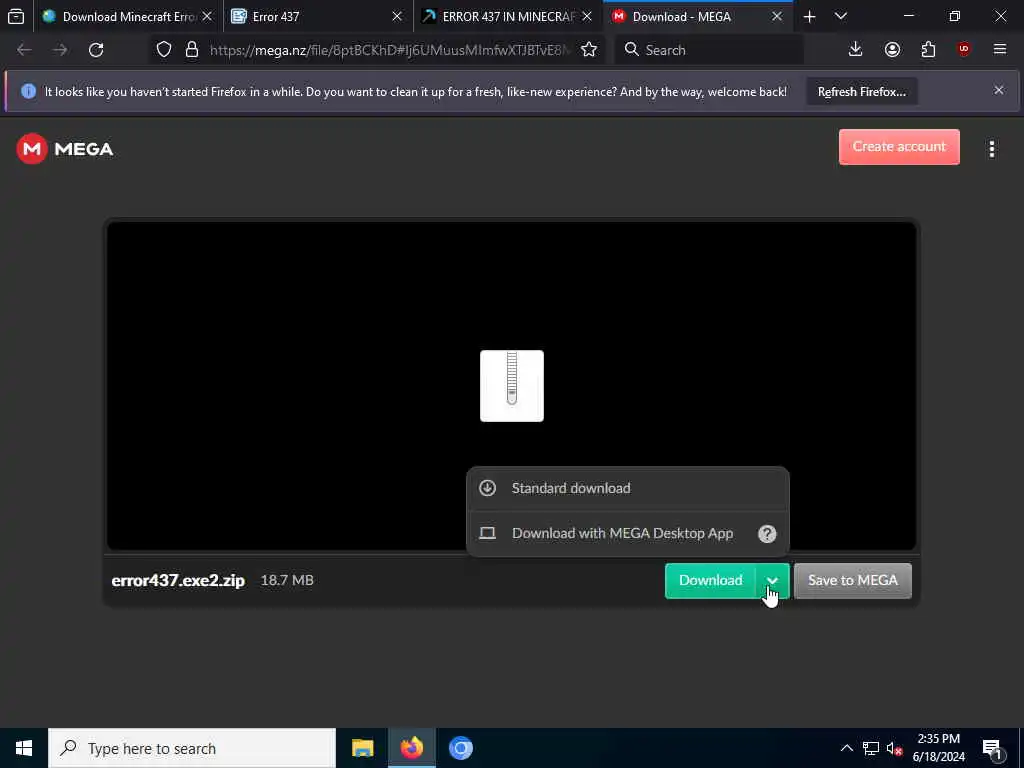Open File Explorer from taskbar
The image size is (1024, 768).
362,748
